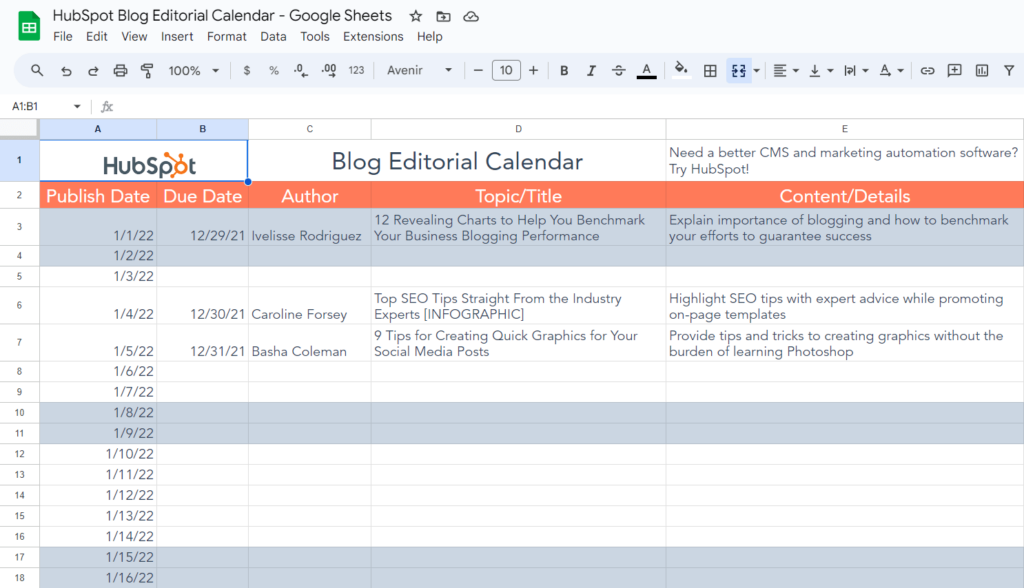Click the Insert link icon
The image size is (1024, 588).
pos(927,71)
